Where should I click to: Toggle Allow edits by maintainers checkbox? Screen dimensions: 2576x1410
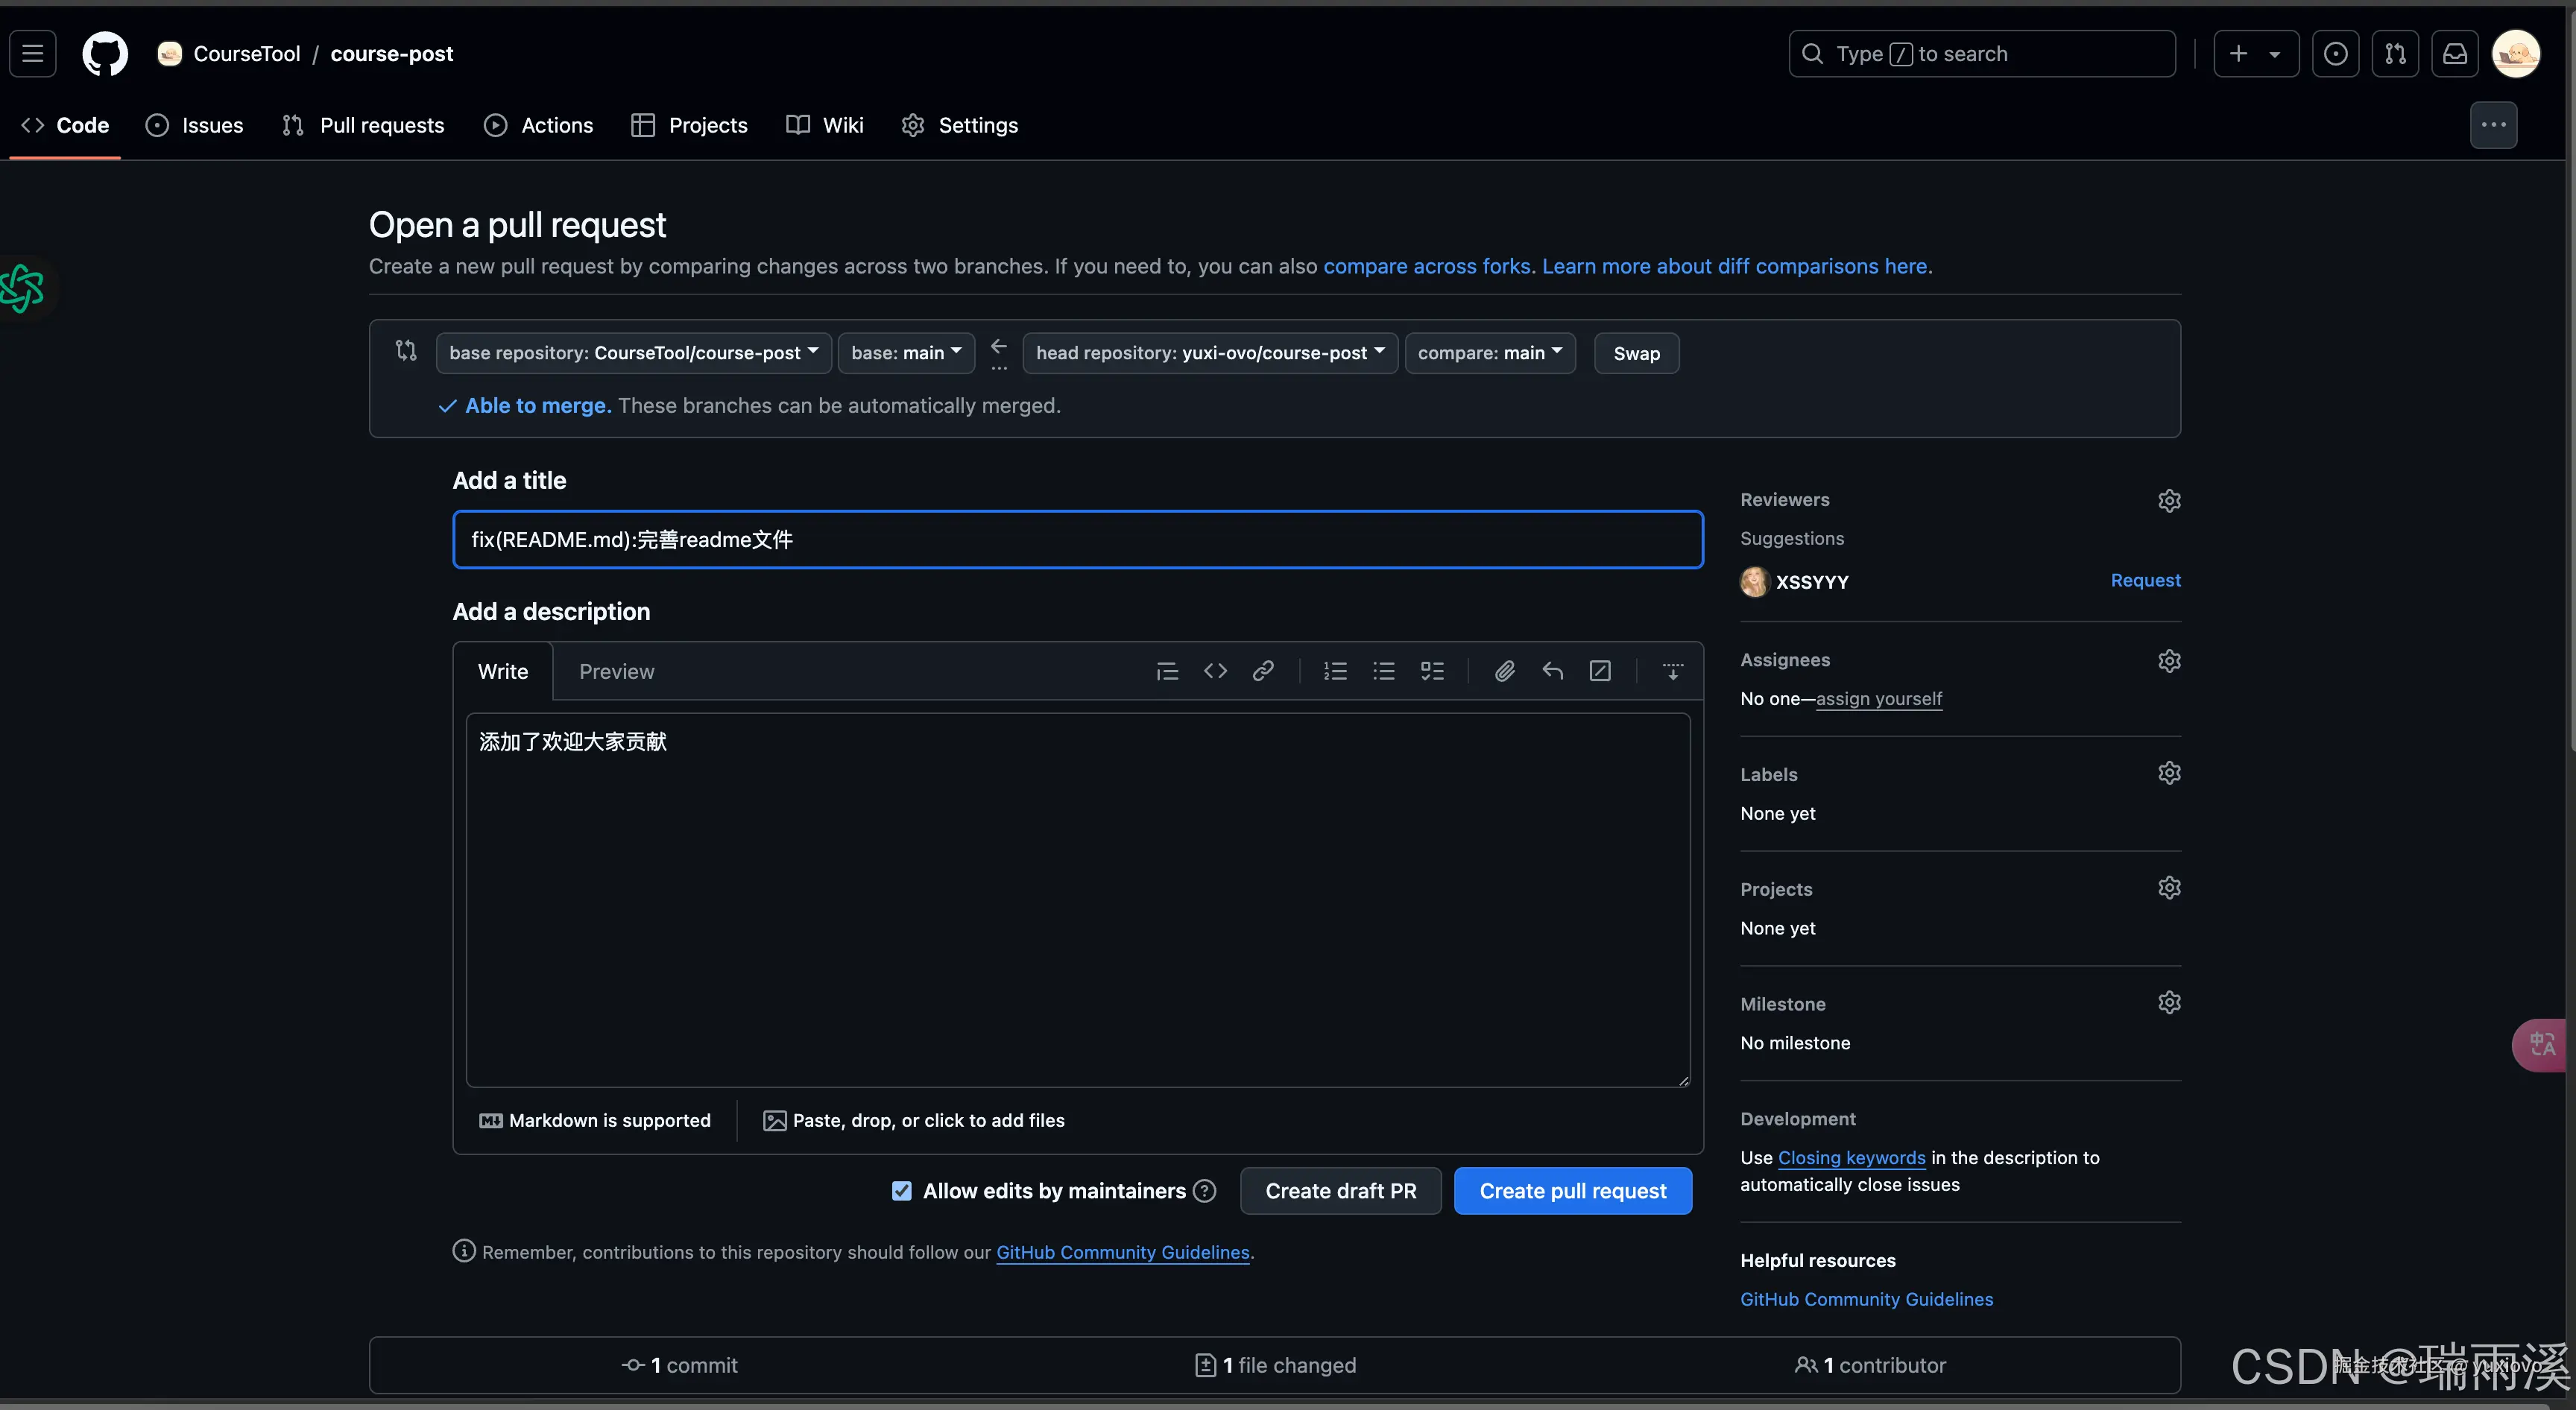pos(901,1191)
